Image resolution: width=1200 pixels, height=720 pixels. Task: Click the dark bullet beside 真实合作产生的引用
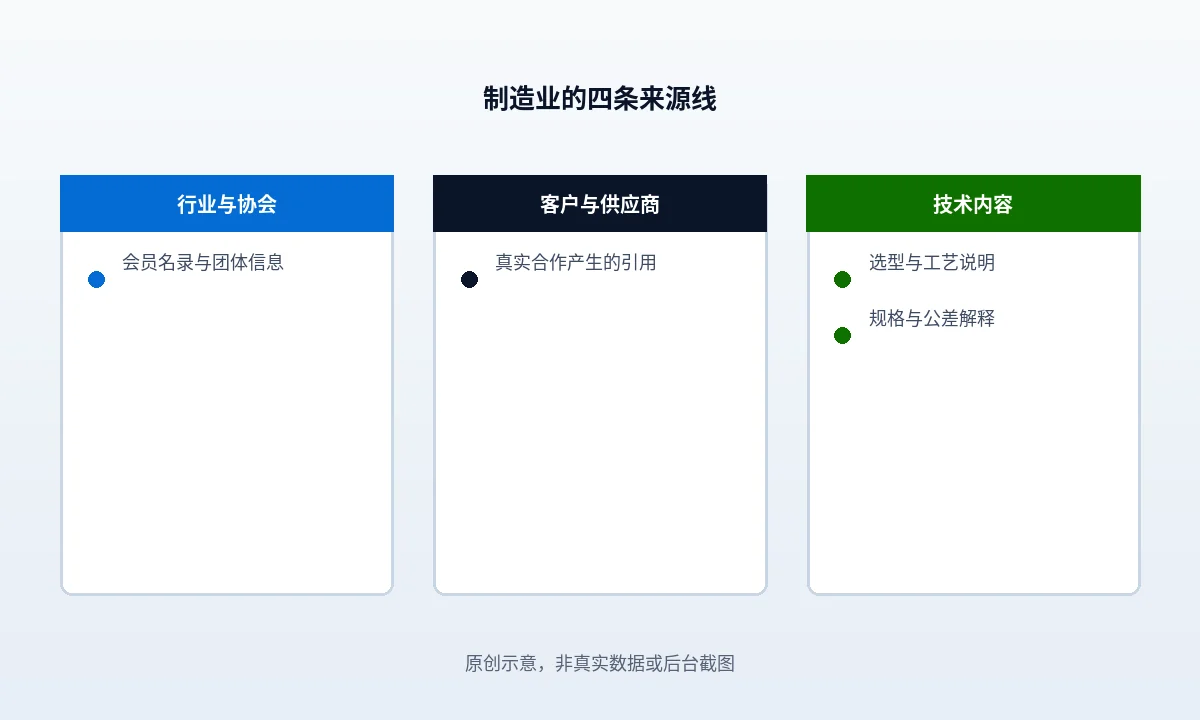pyautogui.click(x=469, y=279)
